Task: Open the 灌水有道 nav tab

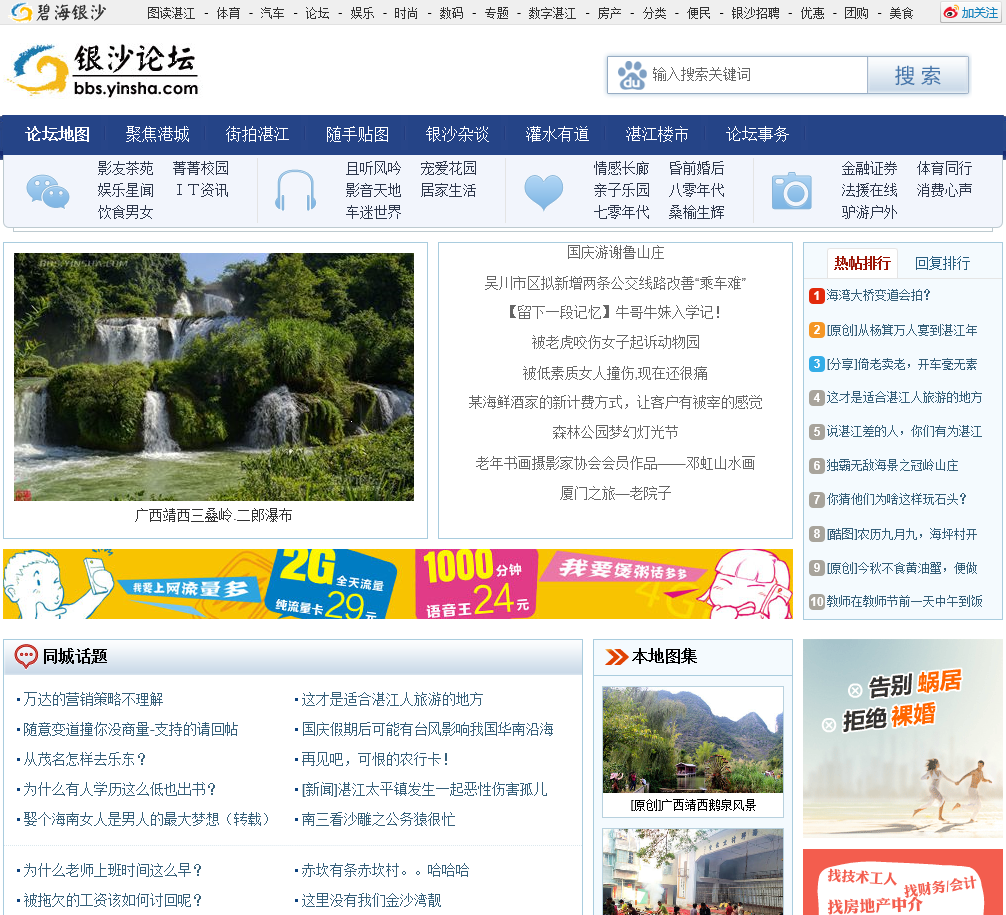Action: [x=558, y=134]
